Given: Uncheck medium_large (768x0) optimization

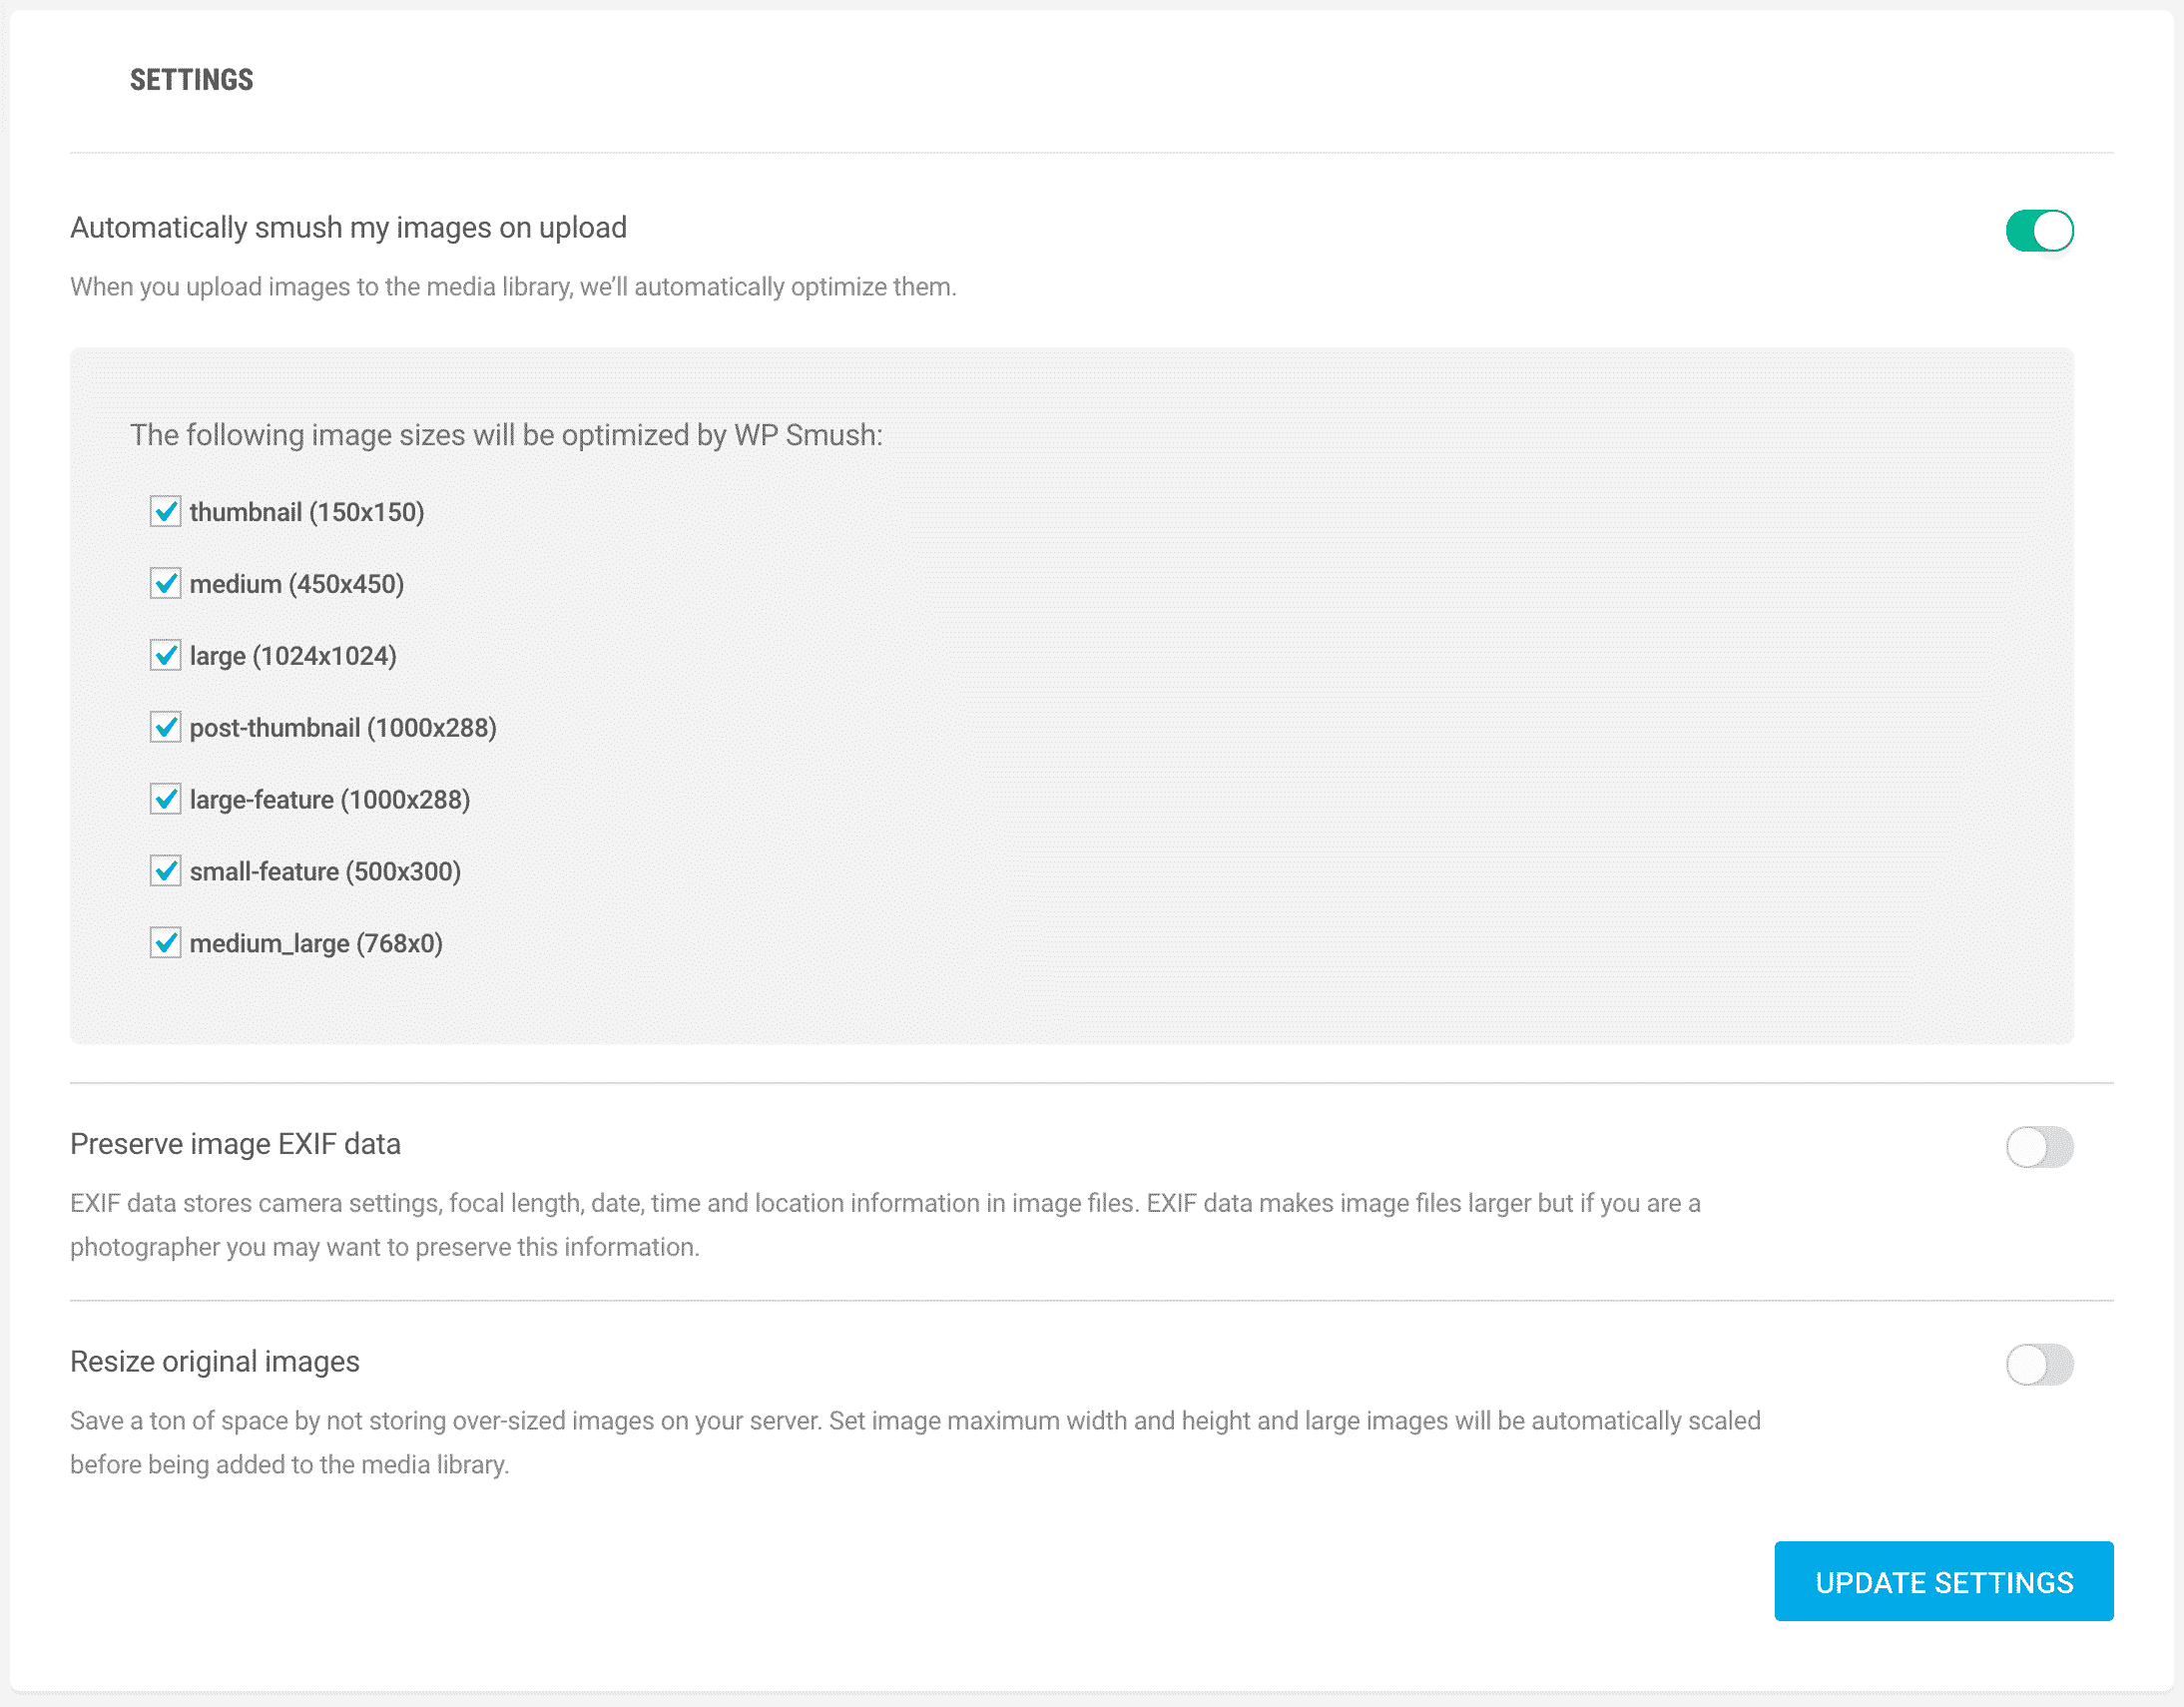Looking at the screenshot, I should click(165, 943).
